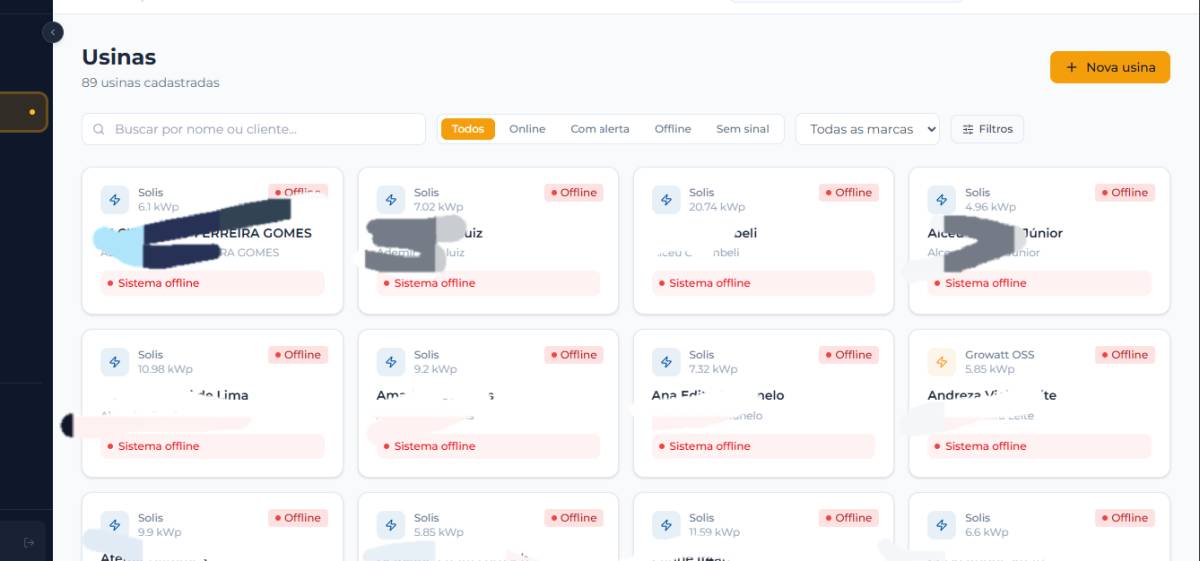Click the 89 usinas cadastradas text
Screen dimensions: 1200x561
click(151, 83)
